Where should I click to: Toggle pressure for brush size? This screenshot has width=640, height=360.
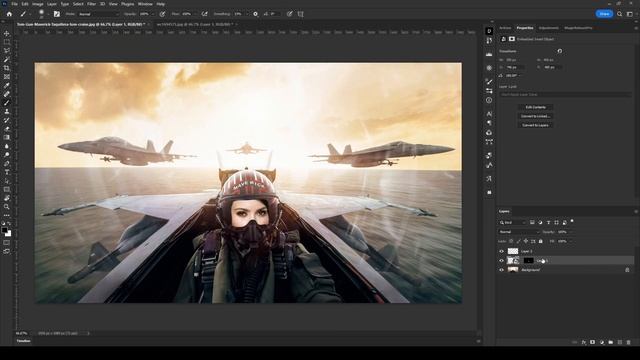click(x=289, y=14)
